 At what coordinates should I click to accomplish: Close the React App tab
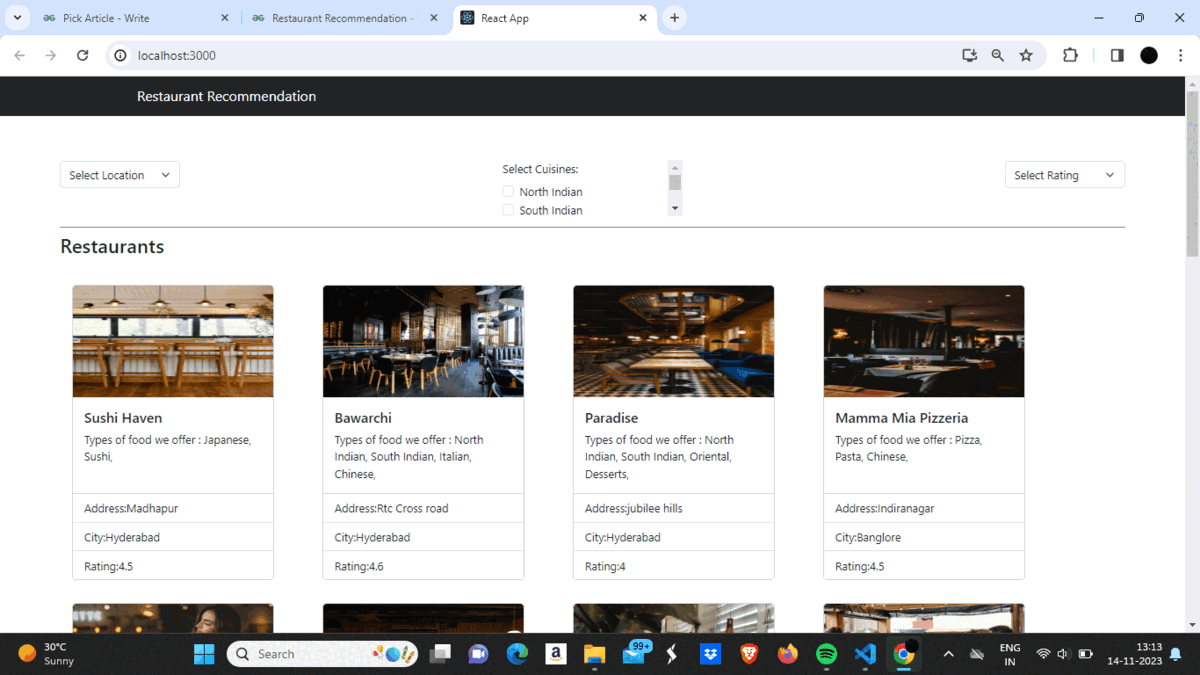(x=643, y=18)
